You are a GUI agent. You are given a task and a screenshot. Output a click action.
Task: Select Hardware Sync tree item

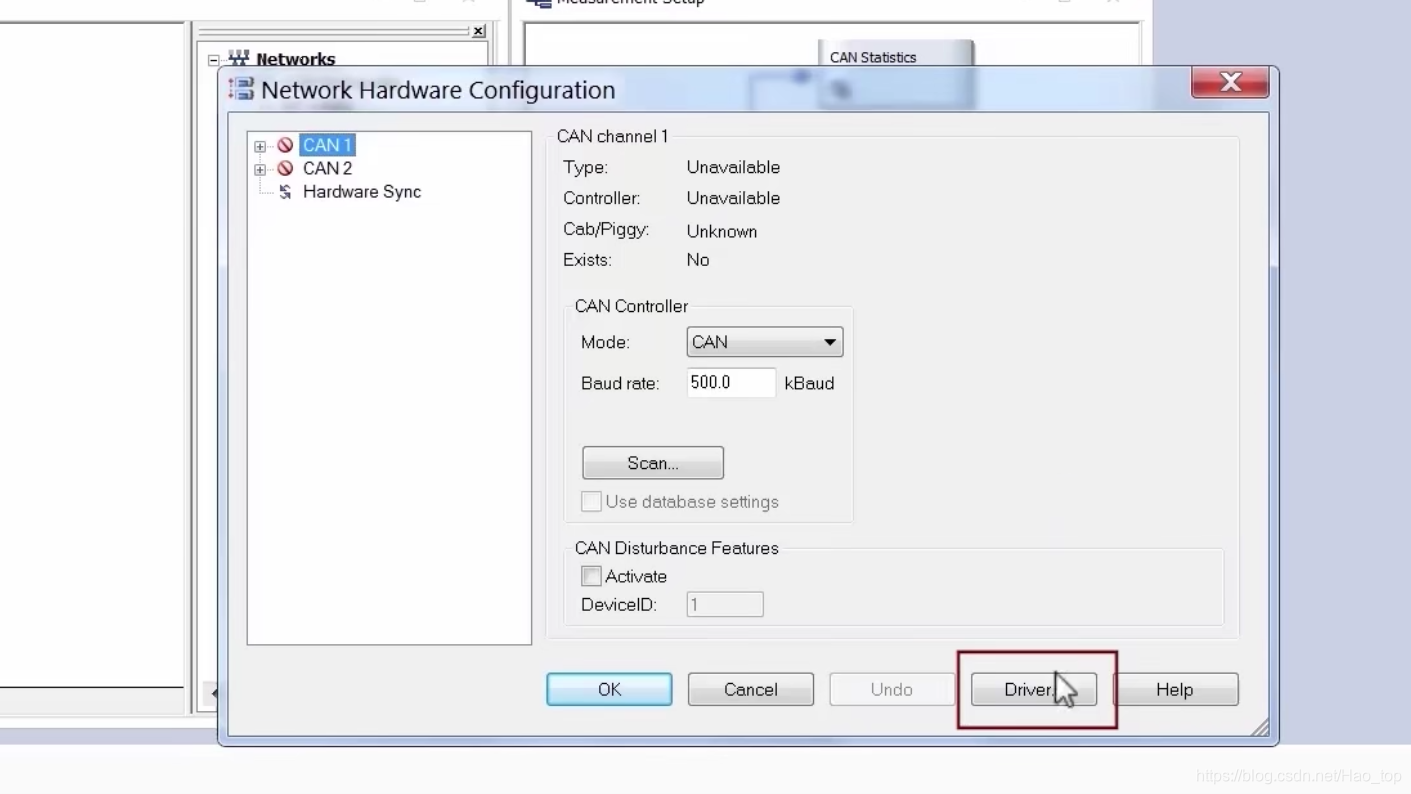[362, 191]
